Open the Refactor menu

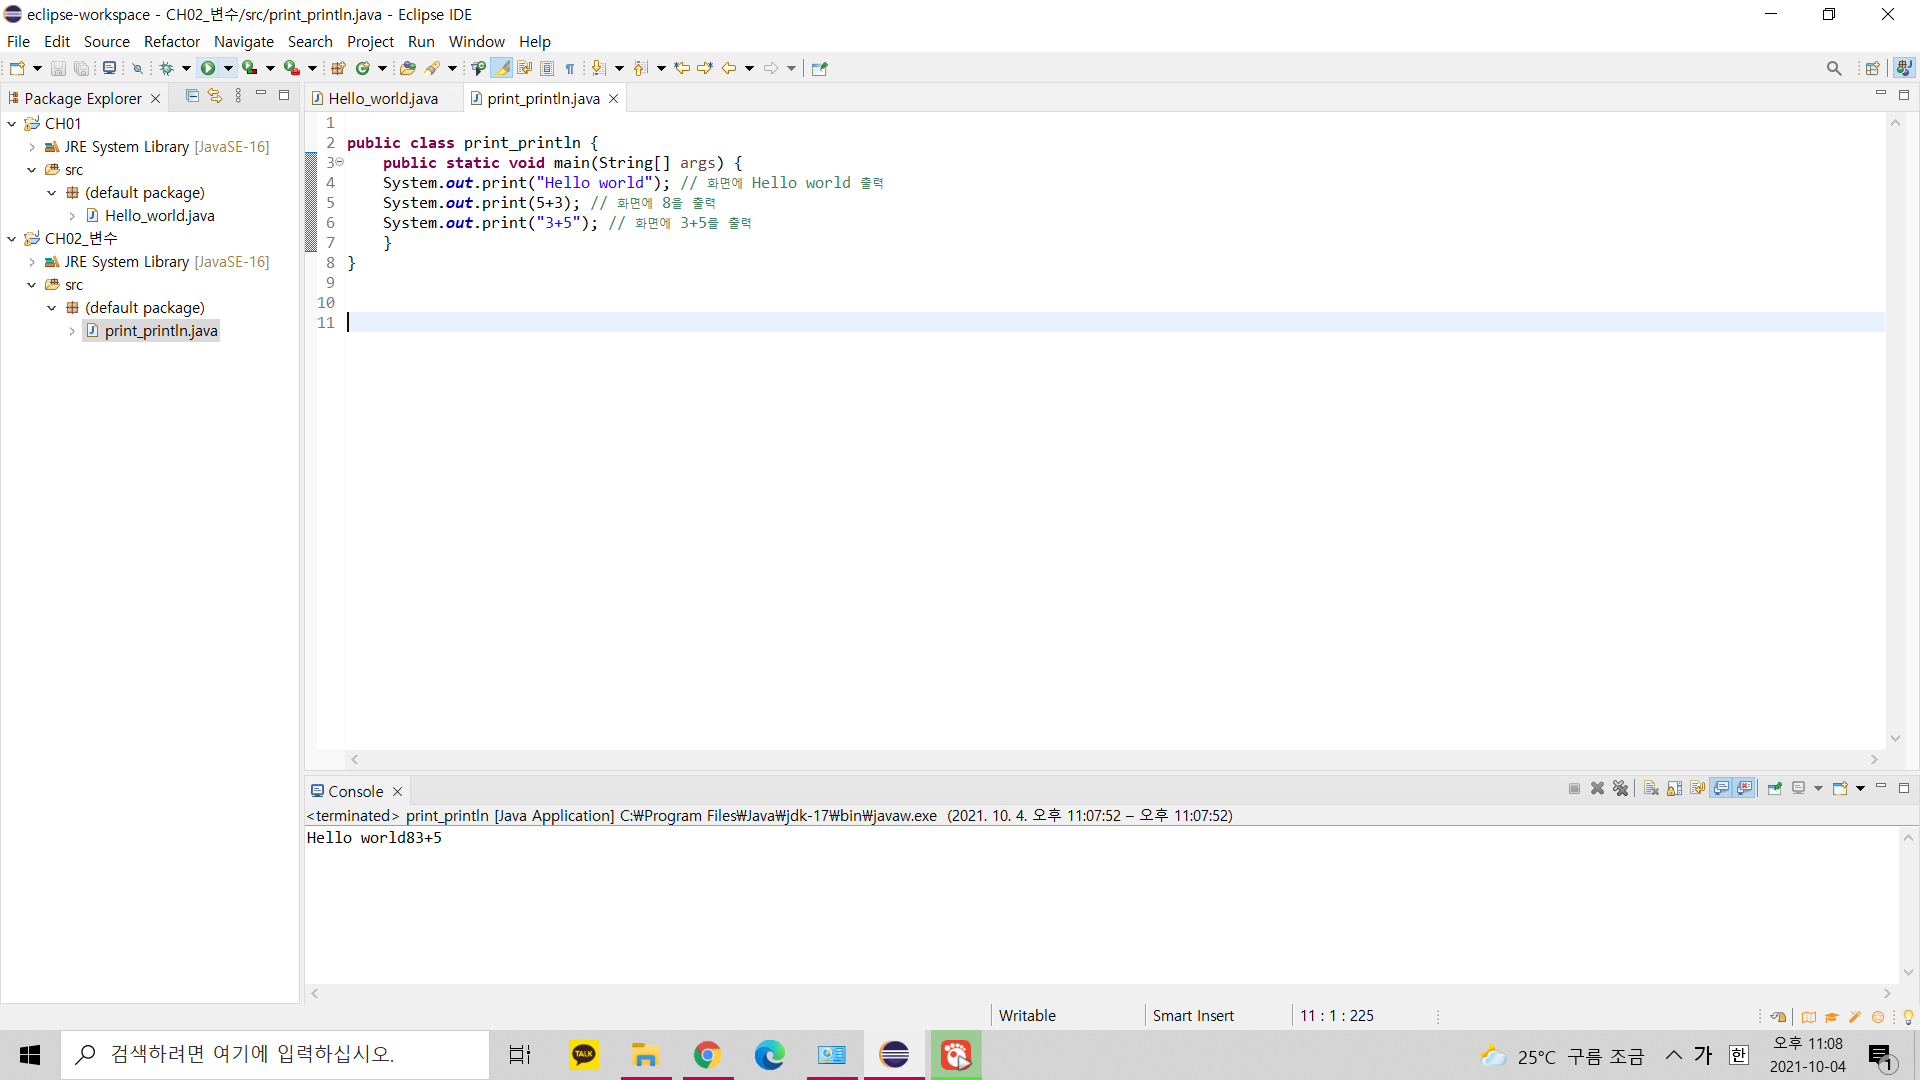171,41
